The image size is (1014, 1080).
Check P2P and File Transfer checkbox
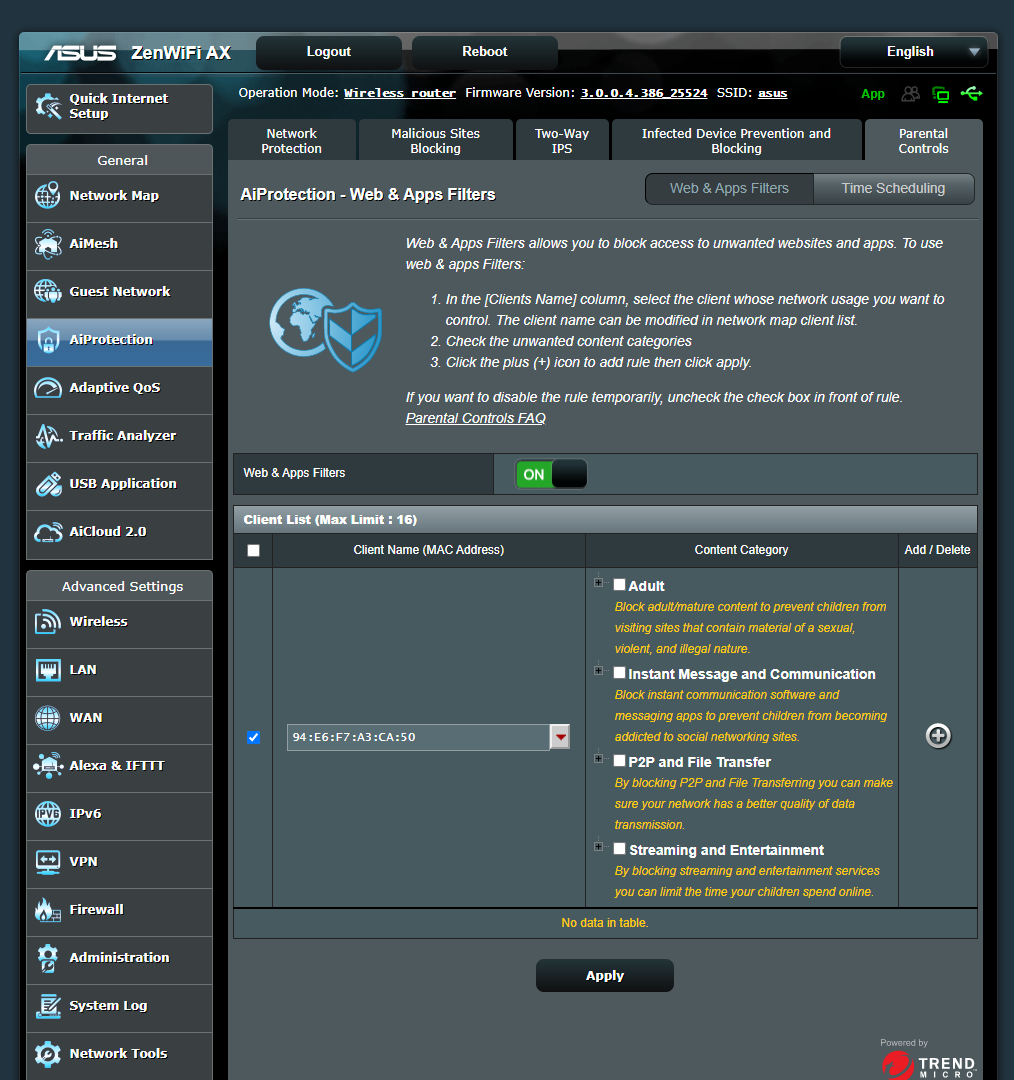pyautogui.click(x=619, y=760)
